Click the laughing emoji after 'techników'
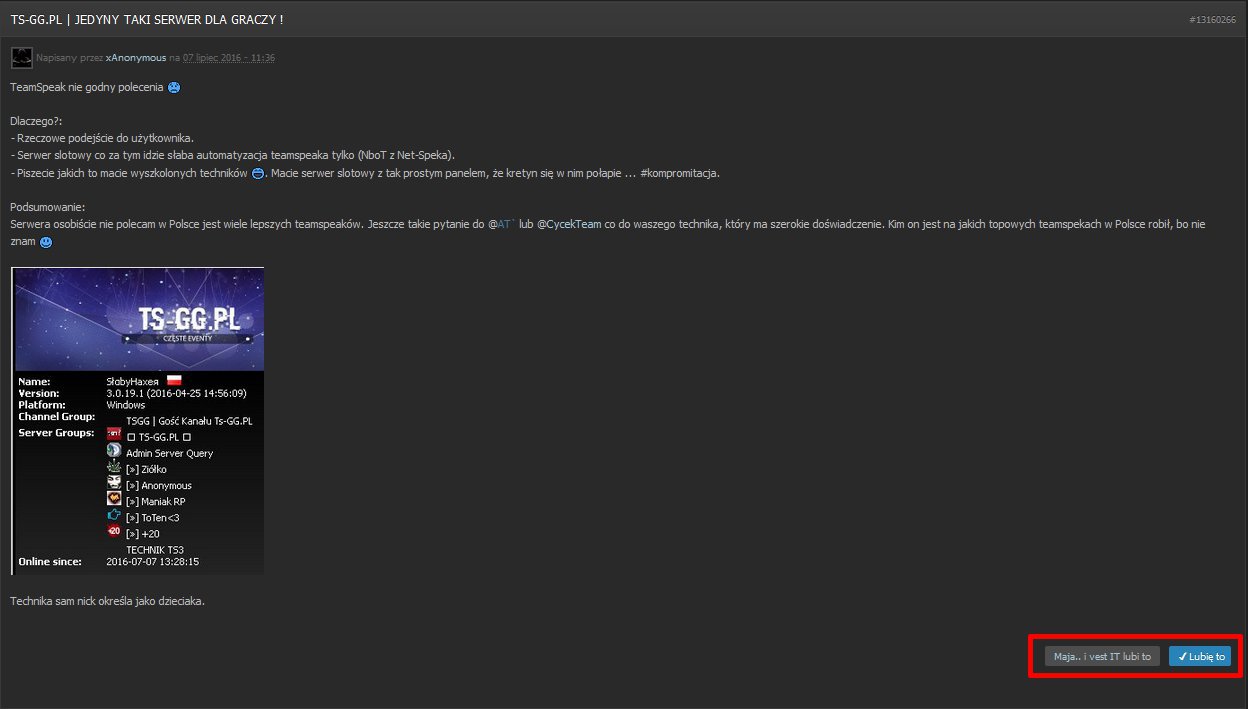The height and width of the screenshot is (709, 1248). click(x=257, y=173)
